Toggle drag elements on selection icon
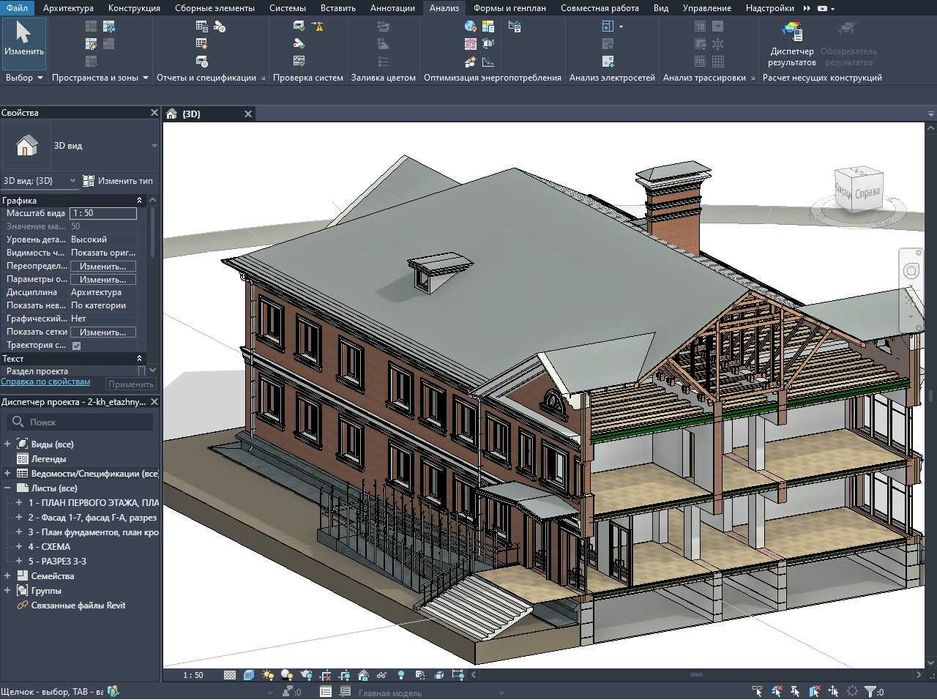937x700 pixels. click(x=834, y=691)
